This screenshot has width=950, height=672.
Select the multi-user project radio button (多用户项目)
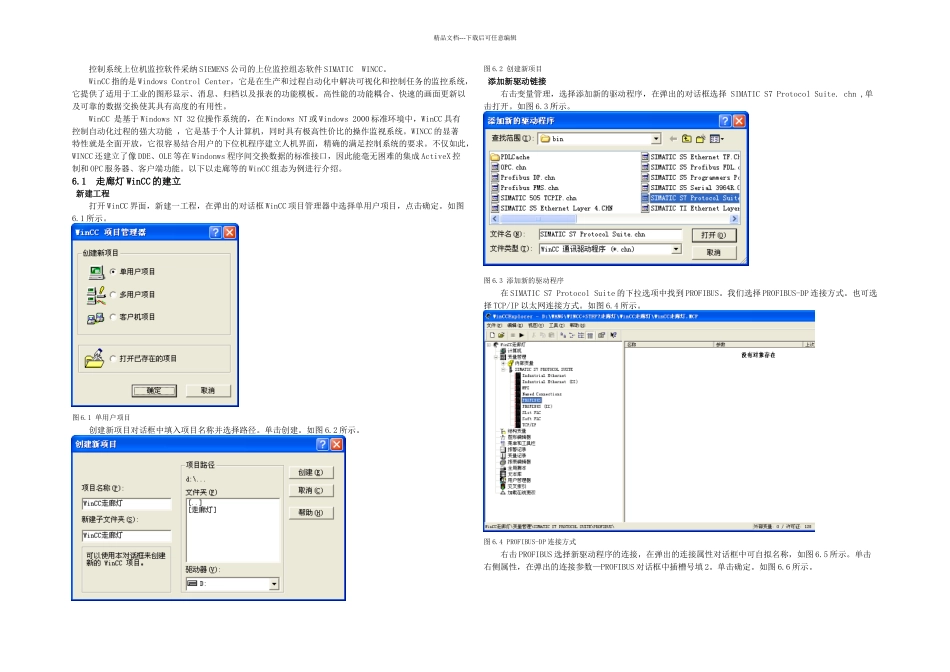(113, 294)
